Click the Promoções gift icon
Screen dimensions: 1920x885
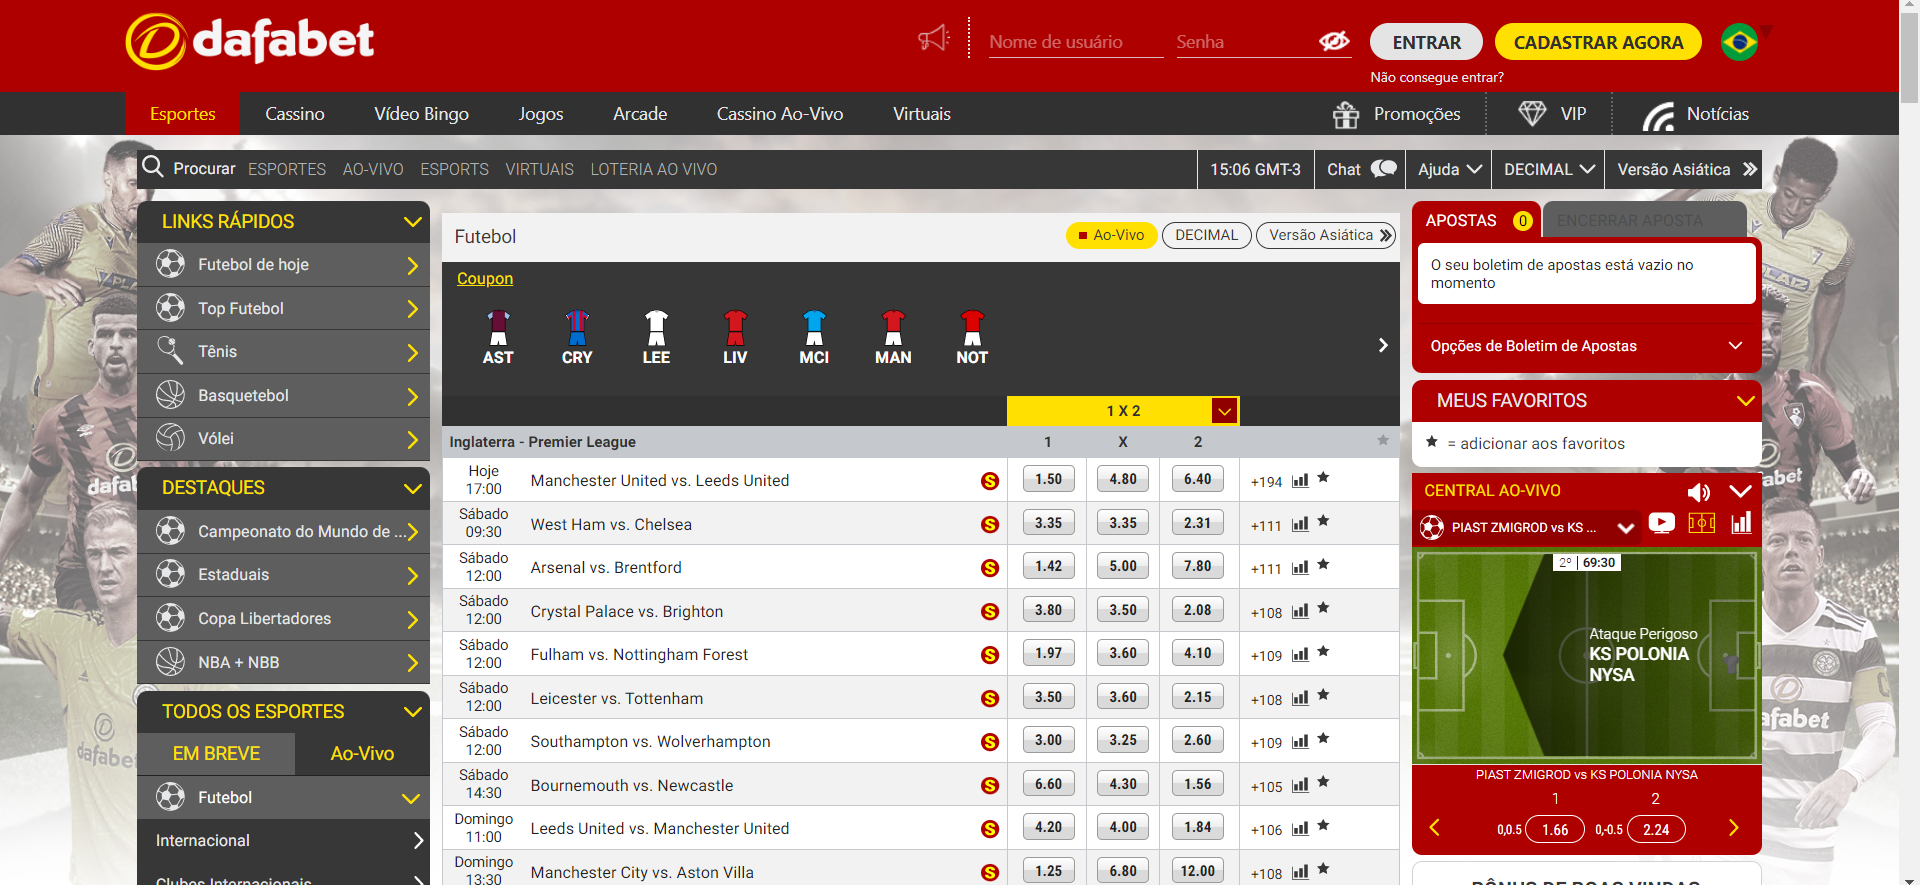tap(1346, 114)
